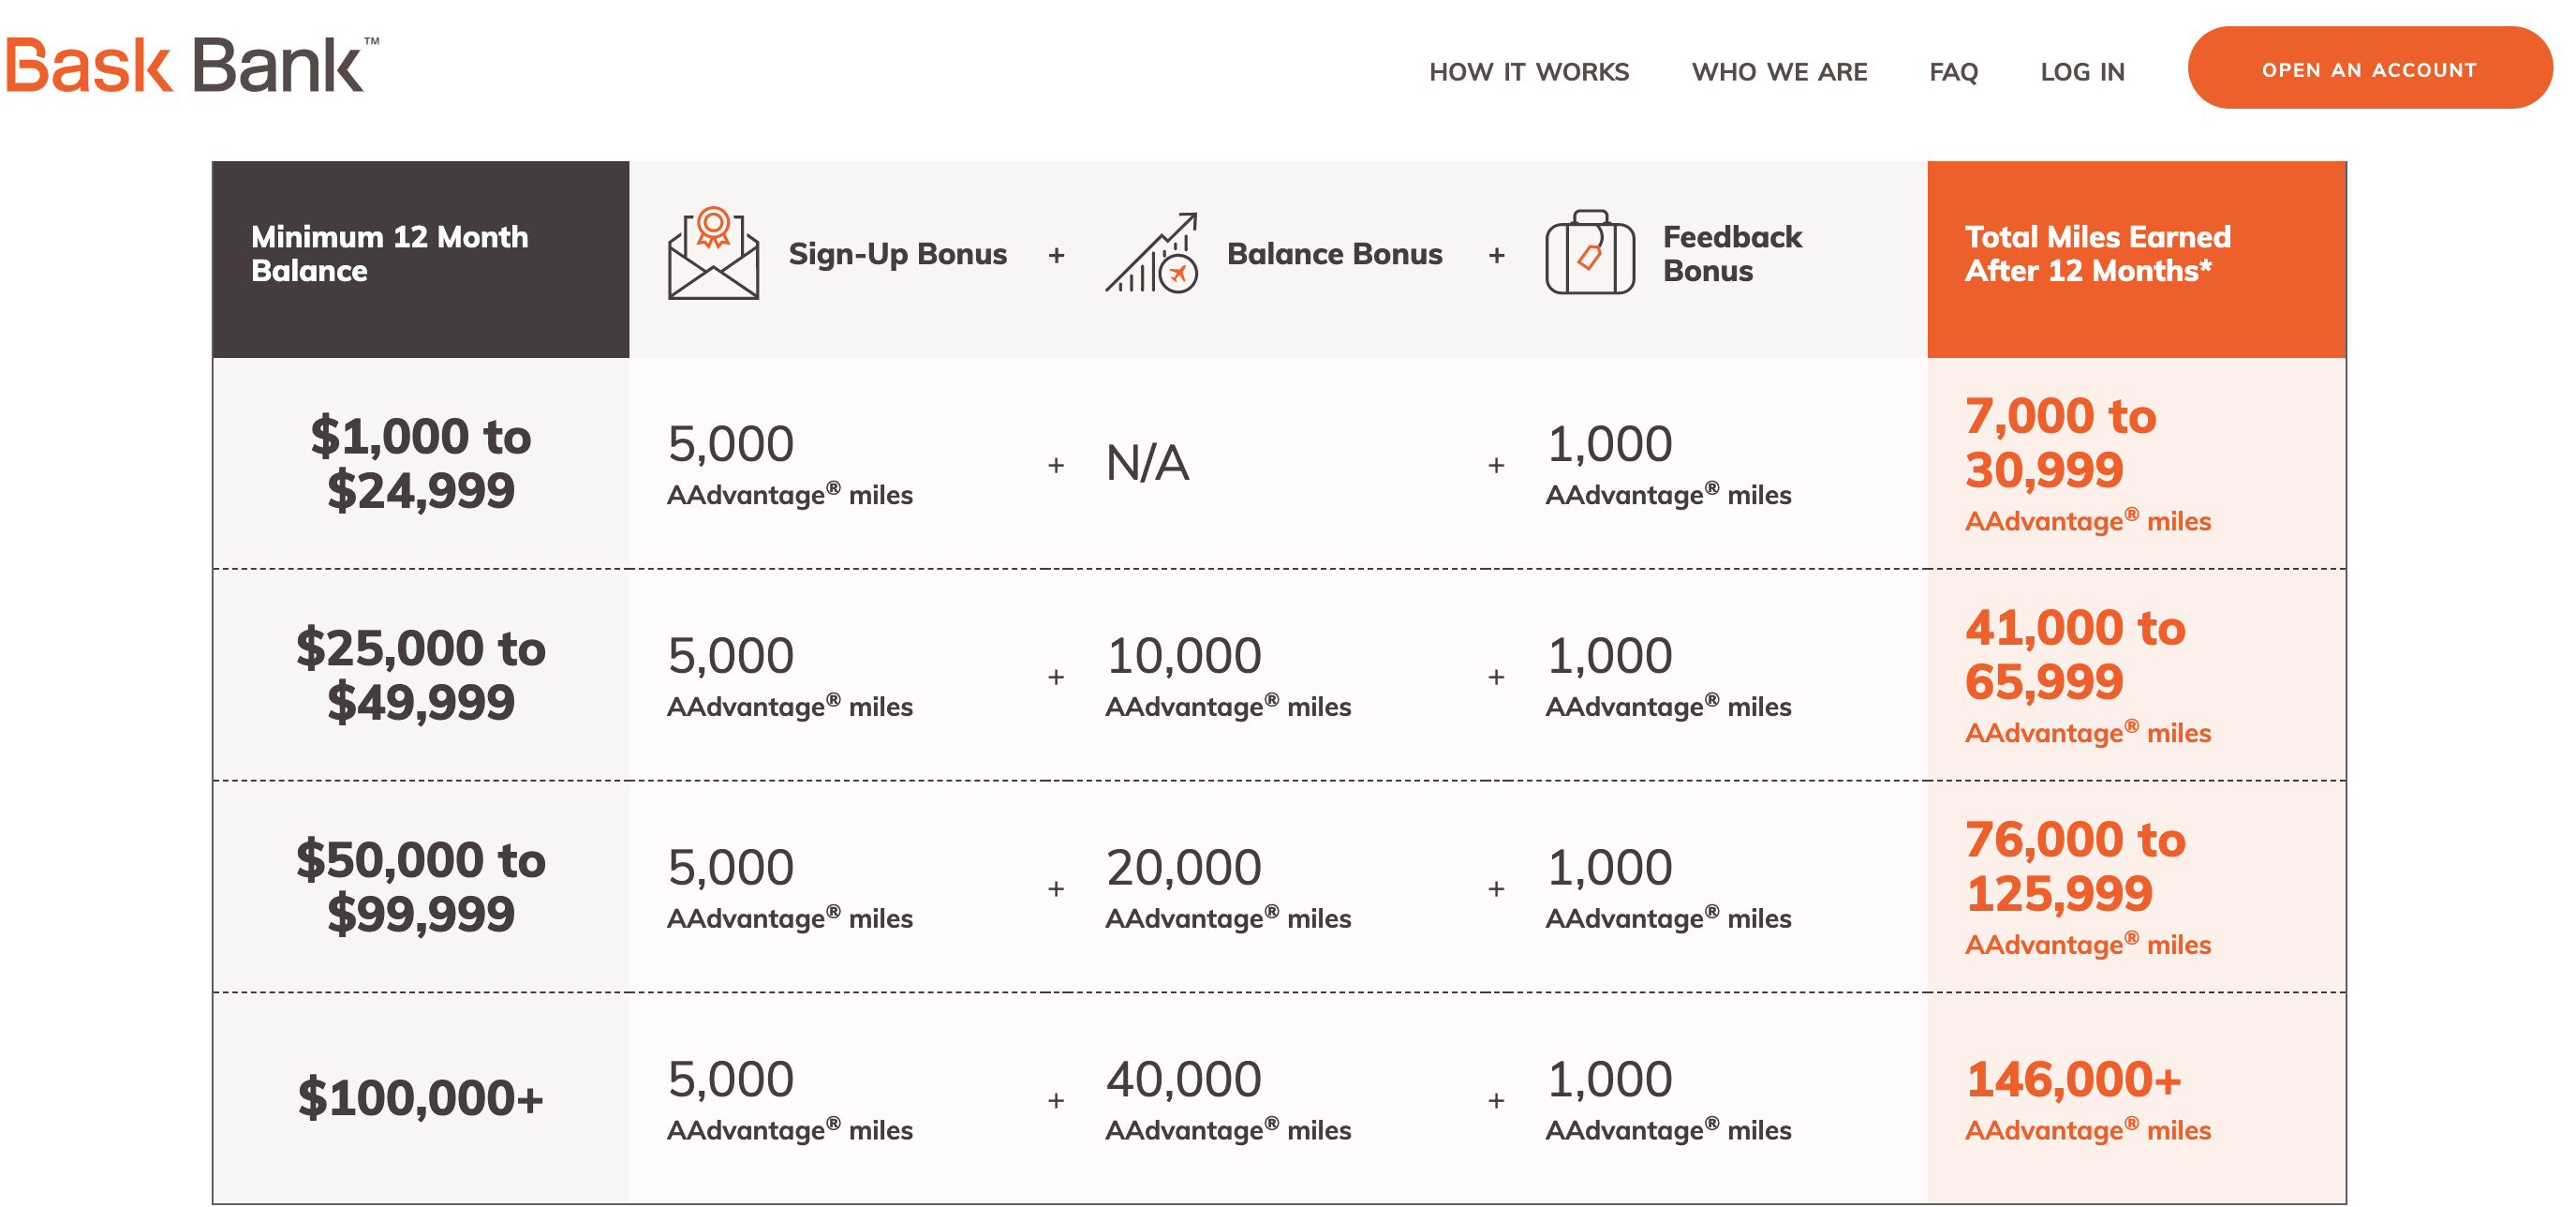Select the $25,000 to $49,999 balance tier
The width and height of the screenshot is (2576, 1207).
(421, 675)
